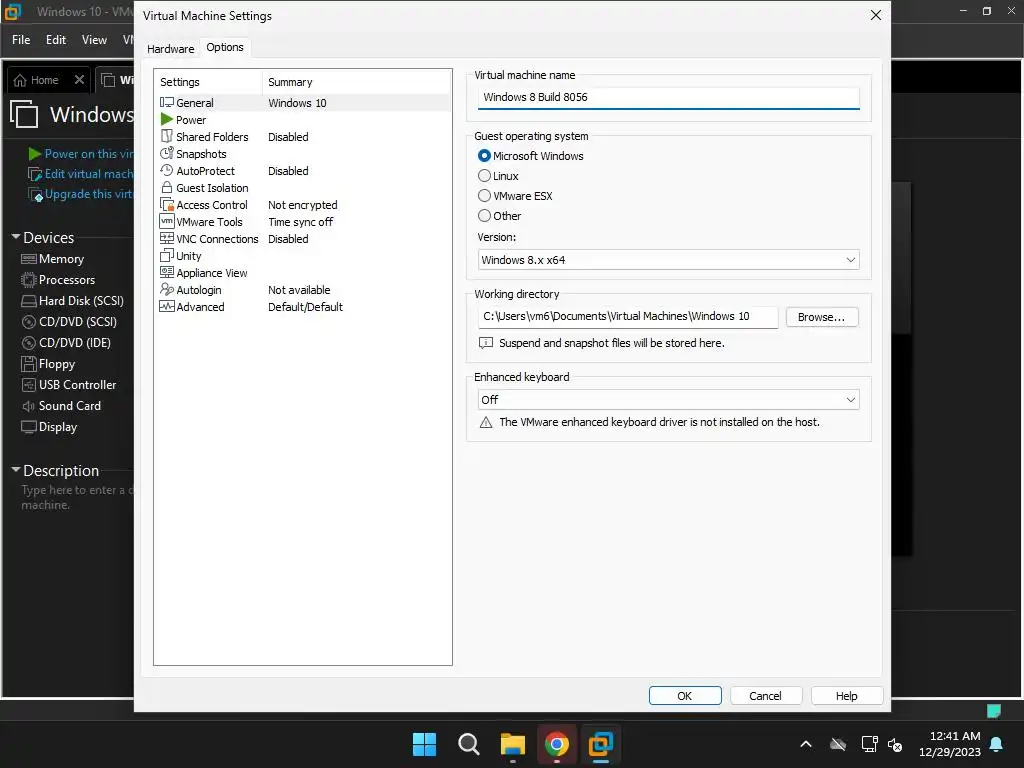Click Settings column header

pyautogui.click(x=180, y=82)
